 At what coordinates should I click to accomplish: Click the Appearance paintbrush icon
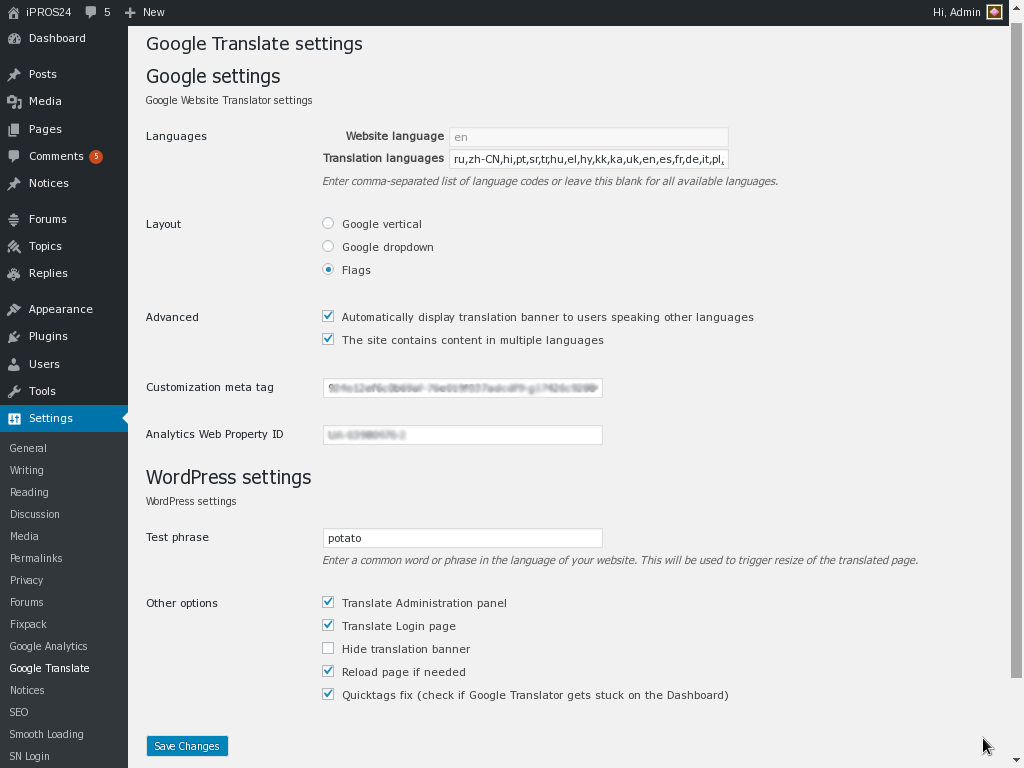[14, 310]
